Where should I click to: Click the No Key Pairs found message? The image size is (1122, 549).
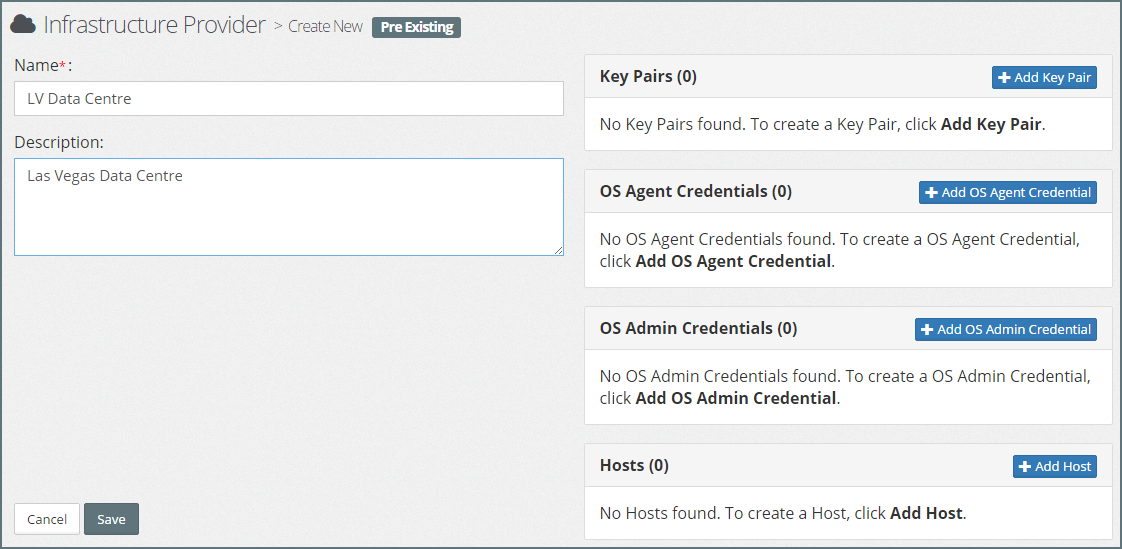822,125
